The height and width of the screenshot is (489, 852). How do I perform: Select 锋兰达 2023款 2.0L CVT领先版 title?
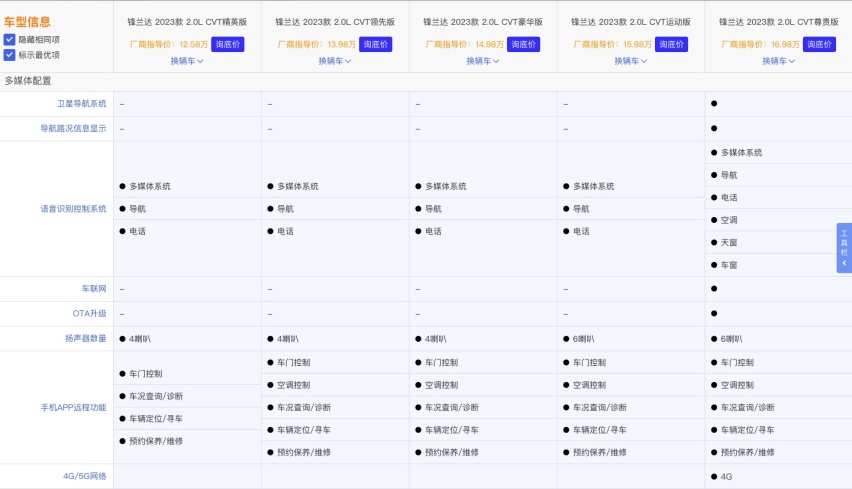coord(335,22)
